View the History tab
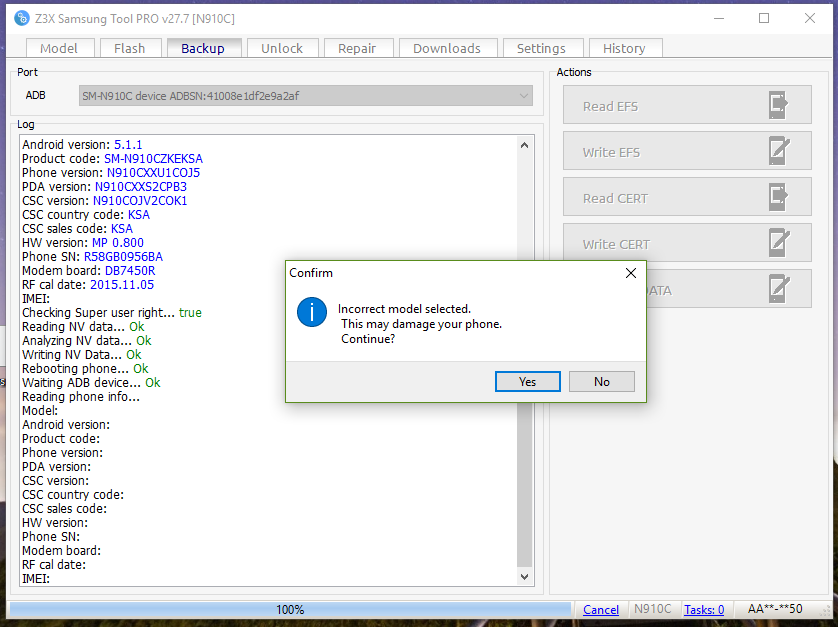Image resolution: width=838 pixels, height=627 pixels. [625, 48]
